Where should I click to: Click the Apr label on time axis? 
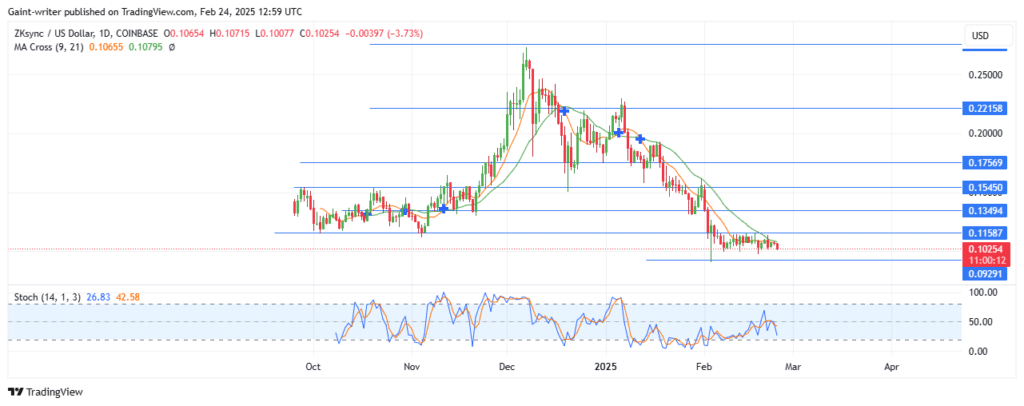pyautogui.click(x=891, y=367)
